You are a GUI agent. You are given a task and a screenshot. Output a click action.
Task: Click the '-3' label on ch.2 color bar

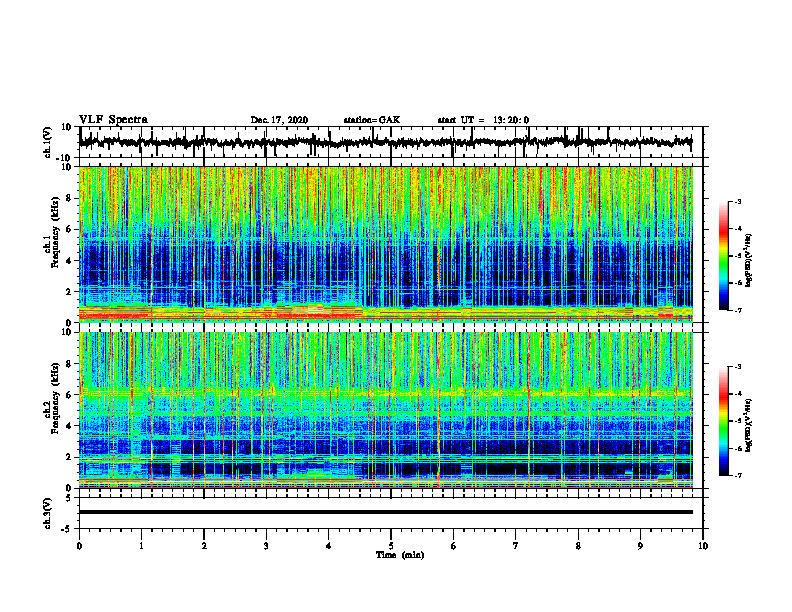pos(737,367)
